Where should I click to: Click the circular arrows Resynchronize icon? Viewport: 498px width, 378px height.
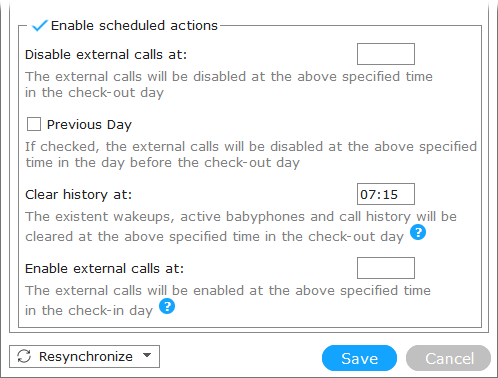[24, 356]
